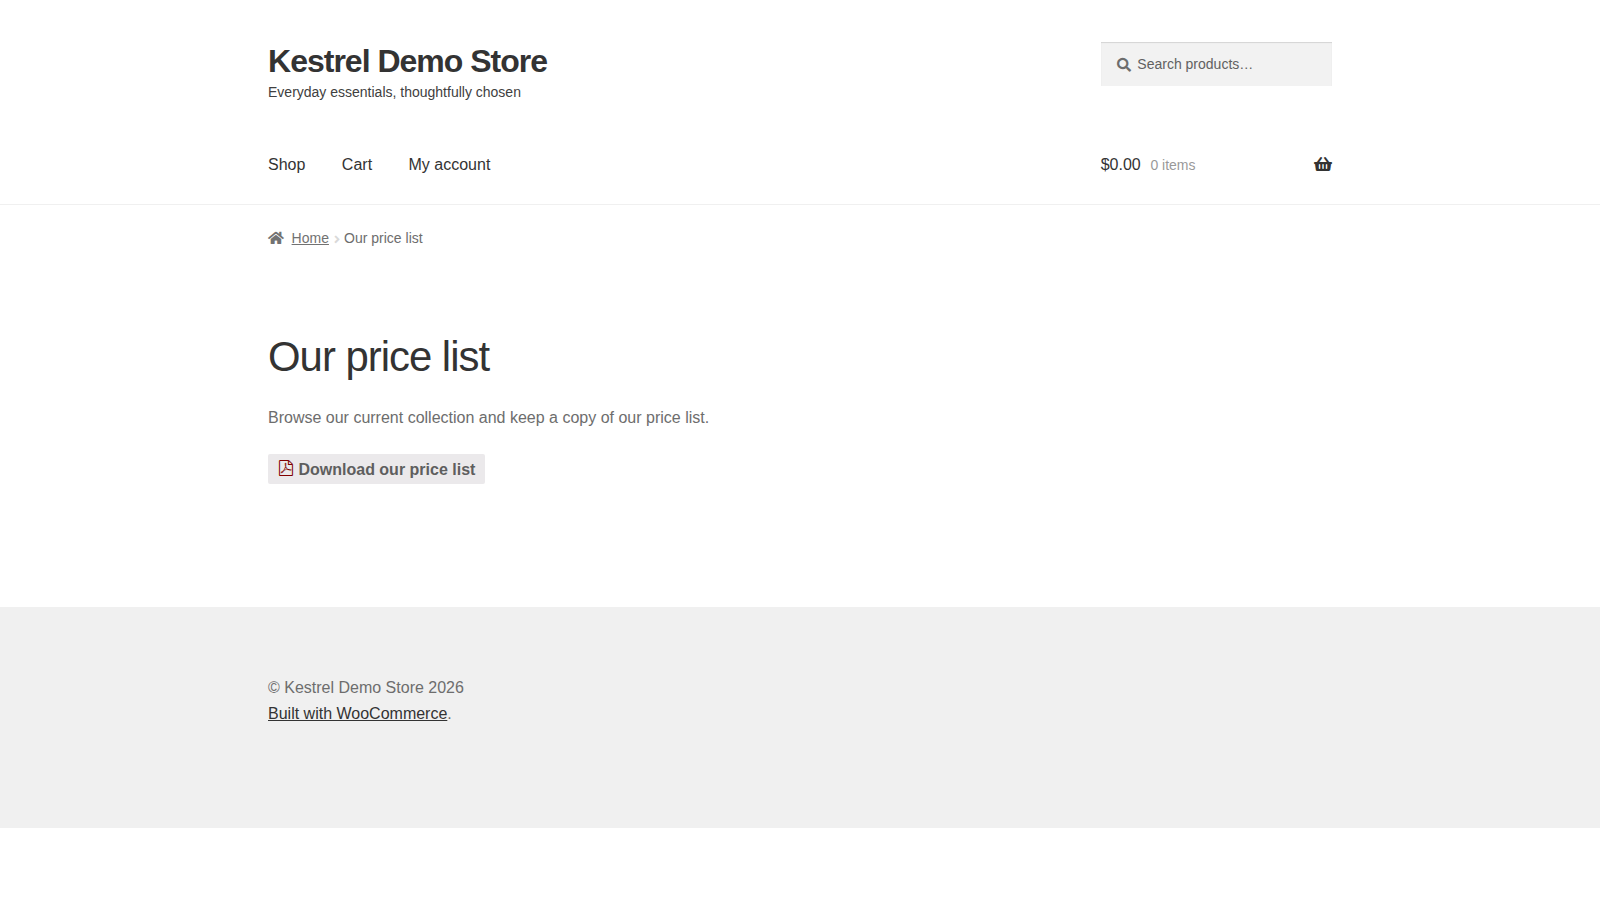
Task: Focus the Search products field
Action: coord(1216,64)
